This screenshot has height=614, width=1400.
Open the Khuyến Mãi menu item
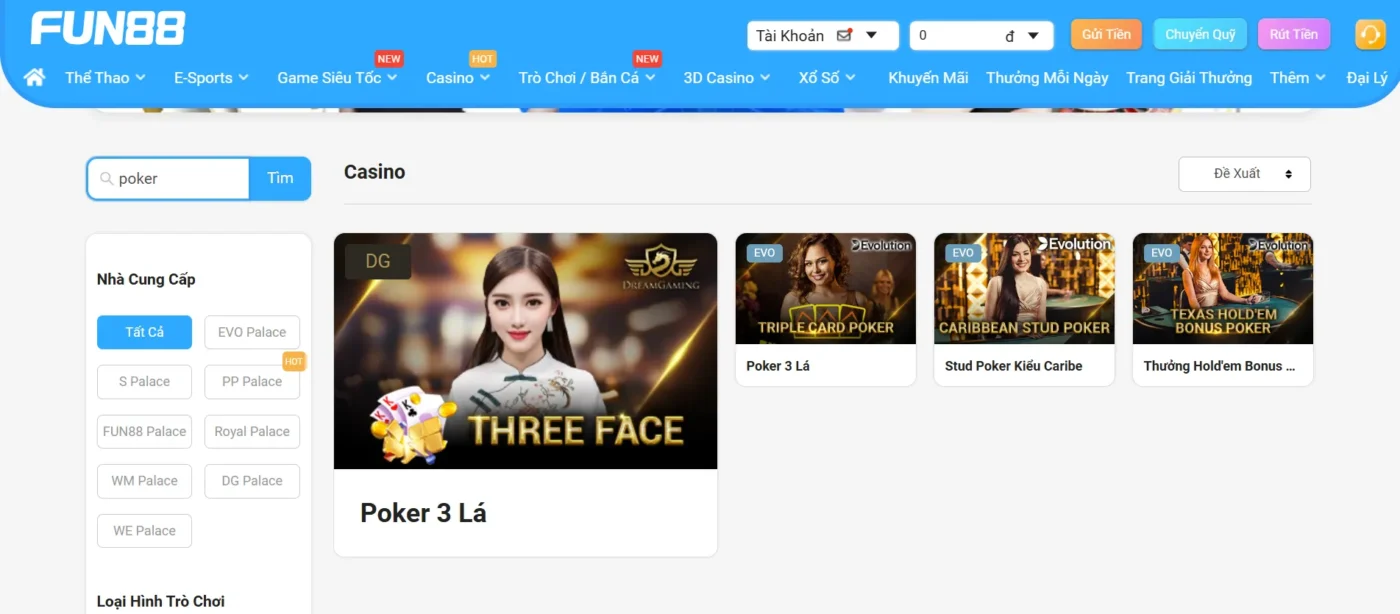point(928,76)
